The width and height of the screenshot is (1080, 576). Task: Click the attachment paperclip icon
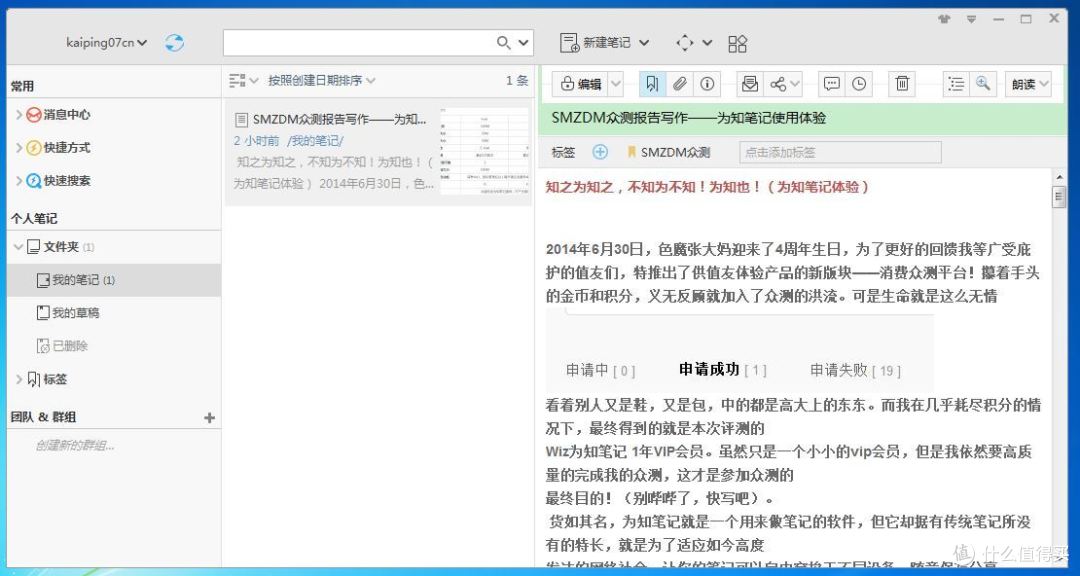click(680, 84)
